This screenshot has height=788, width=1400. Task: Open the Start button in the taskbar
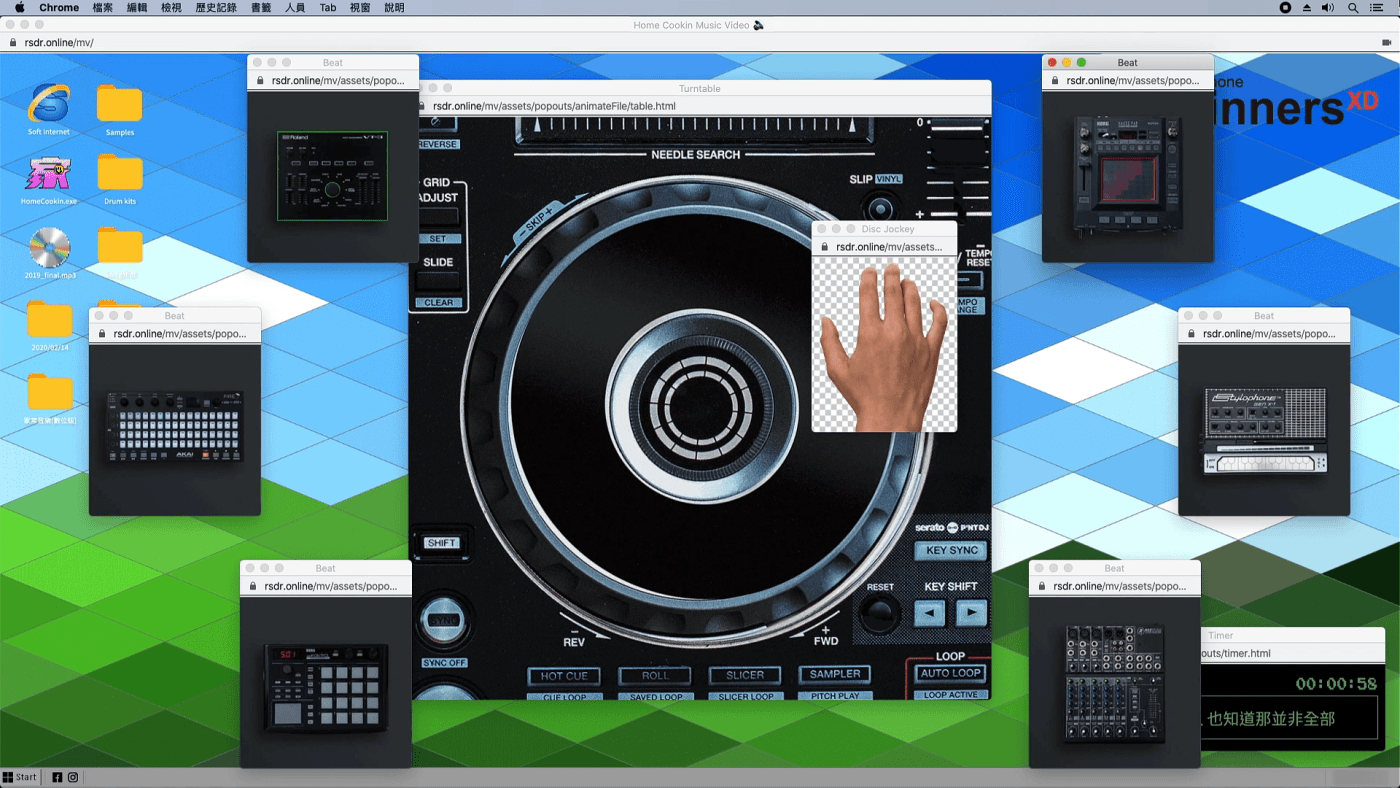(20, 777)
